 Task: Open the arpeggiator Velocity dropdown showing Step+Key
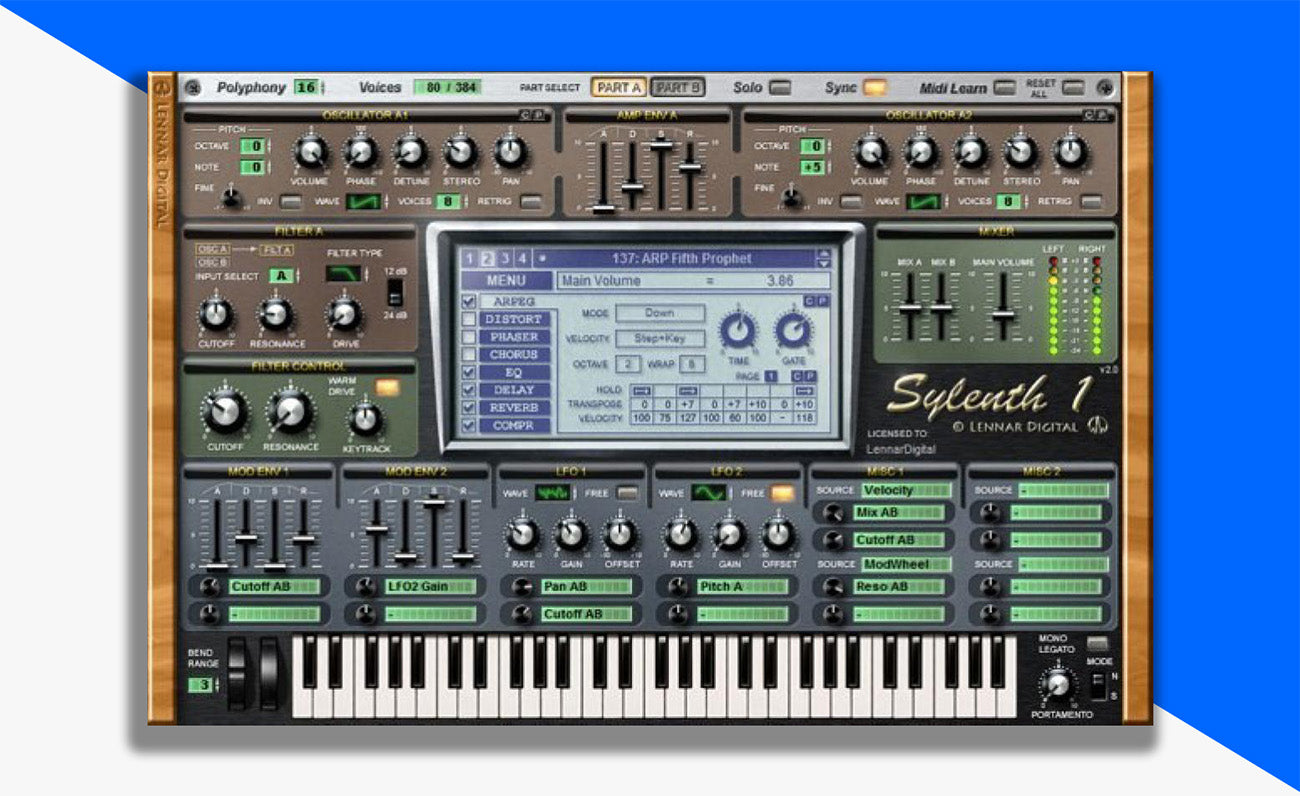coord(659,339)
